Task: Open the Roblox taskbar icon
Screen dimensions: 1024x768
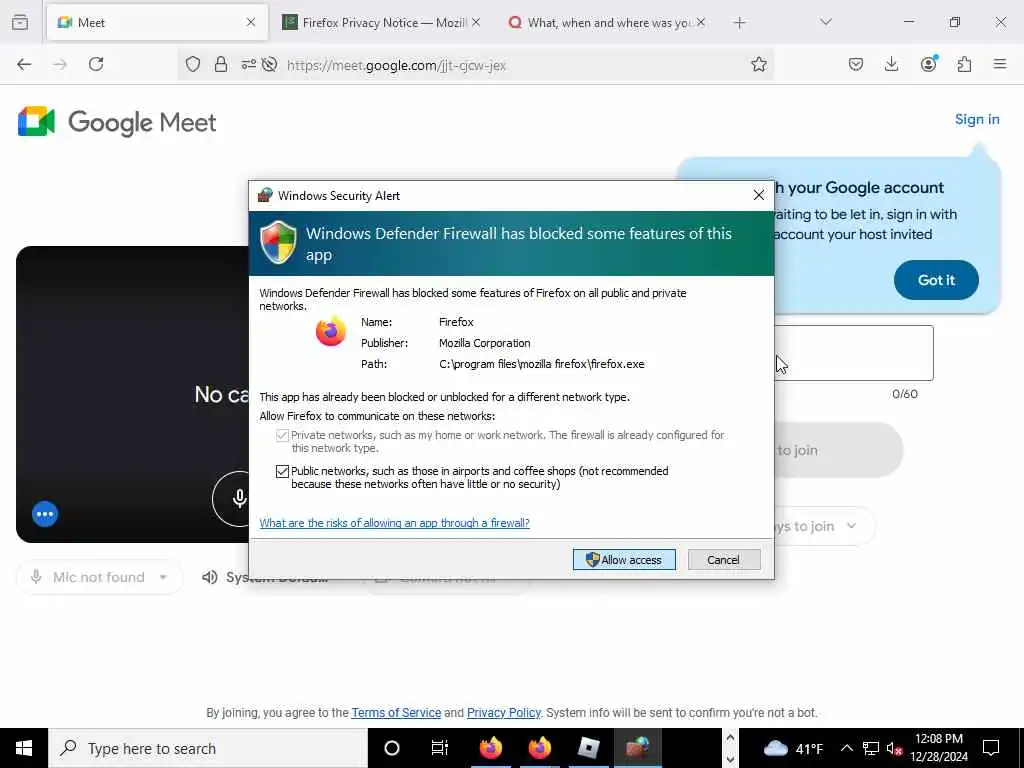Action: point(588,748)
